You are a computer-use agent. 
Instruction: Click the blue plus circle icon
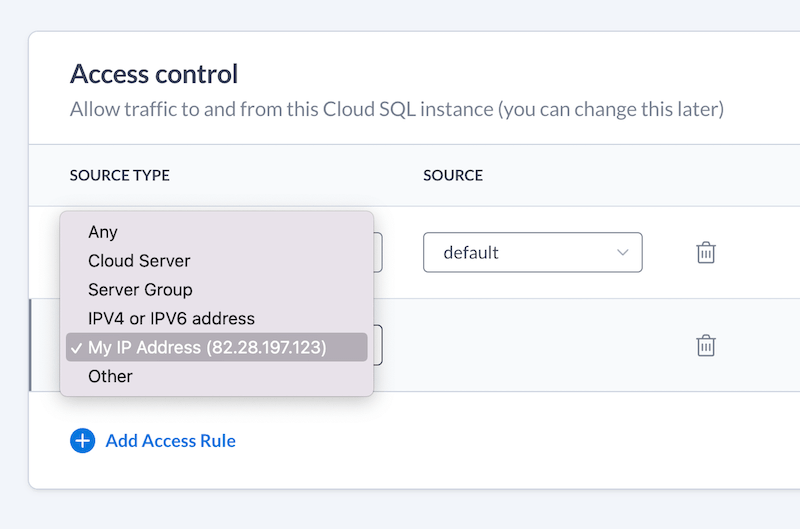click(83, 441)
